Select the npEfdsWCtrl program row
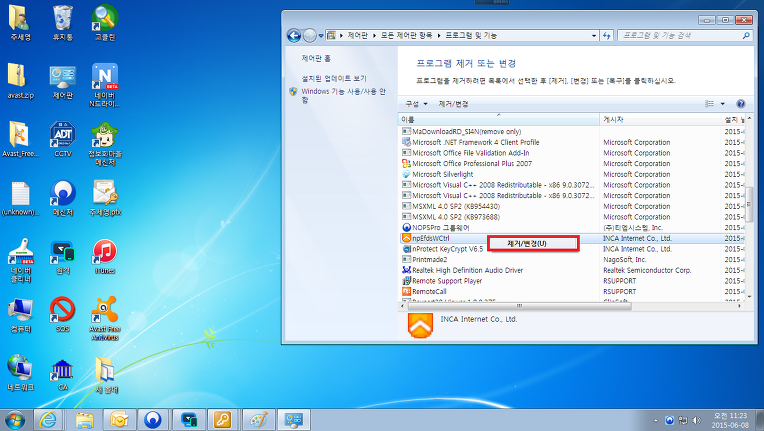764x431 pixels. [x=573, y=238]
